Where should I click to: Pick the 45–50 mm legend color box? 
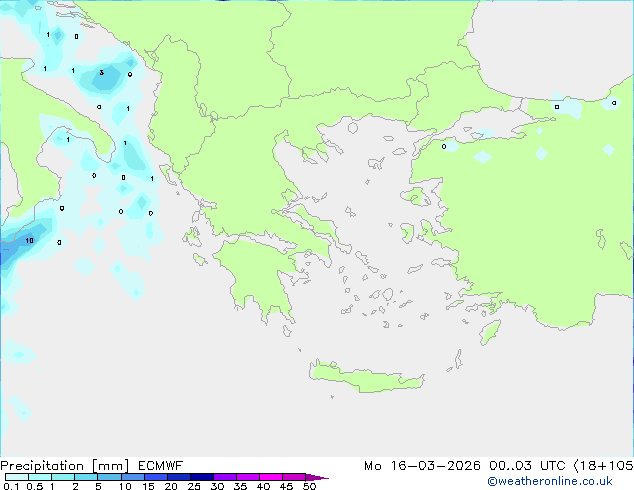tap(294, 477)
